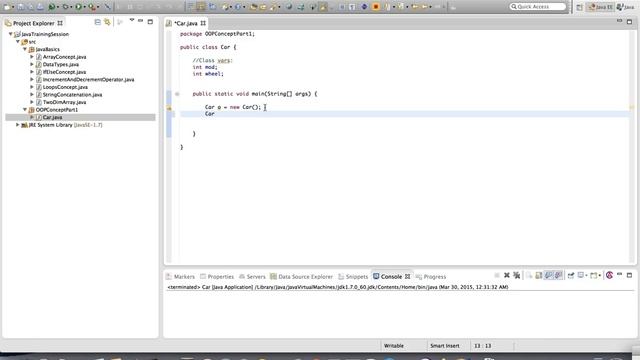
Task: Open the Snippets tab
Action: pos(353,276)
